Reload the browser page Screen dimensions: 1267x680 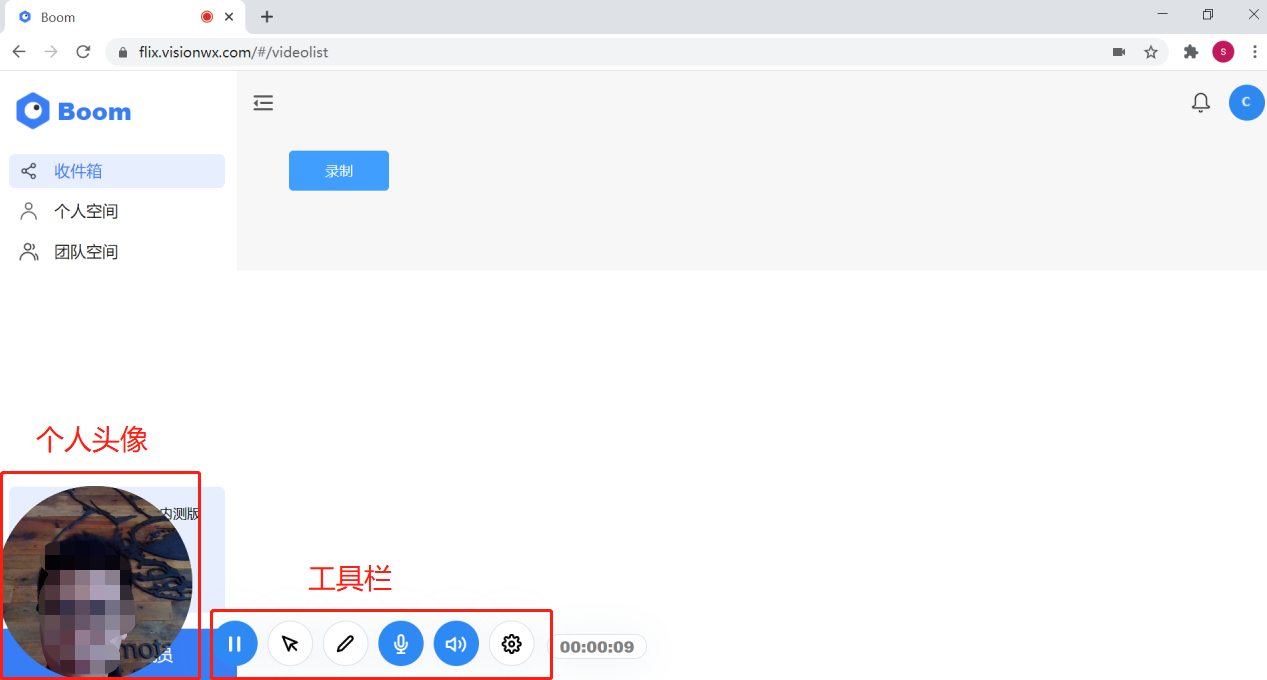(x=83, y=52)
